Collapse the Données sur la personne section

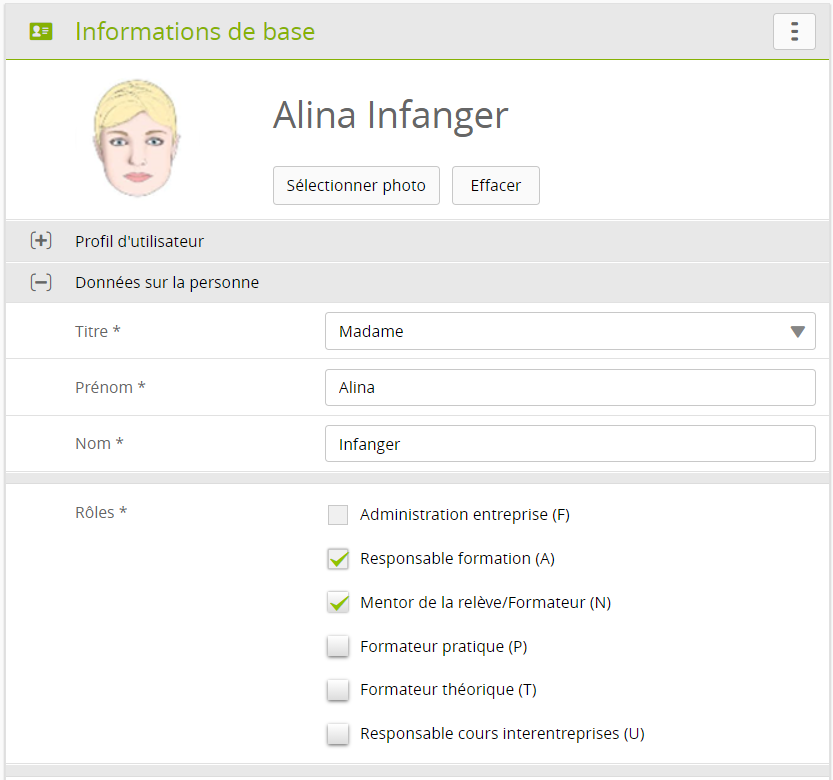tap(167, 283)
